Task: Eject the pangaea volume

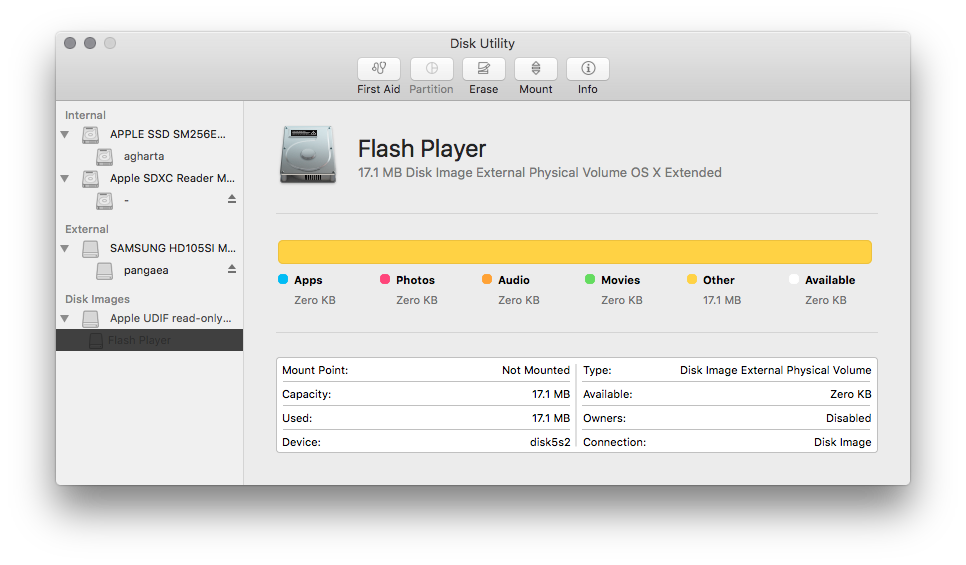Action: click(x=232, y=269)
